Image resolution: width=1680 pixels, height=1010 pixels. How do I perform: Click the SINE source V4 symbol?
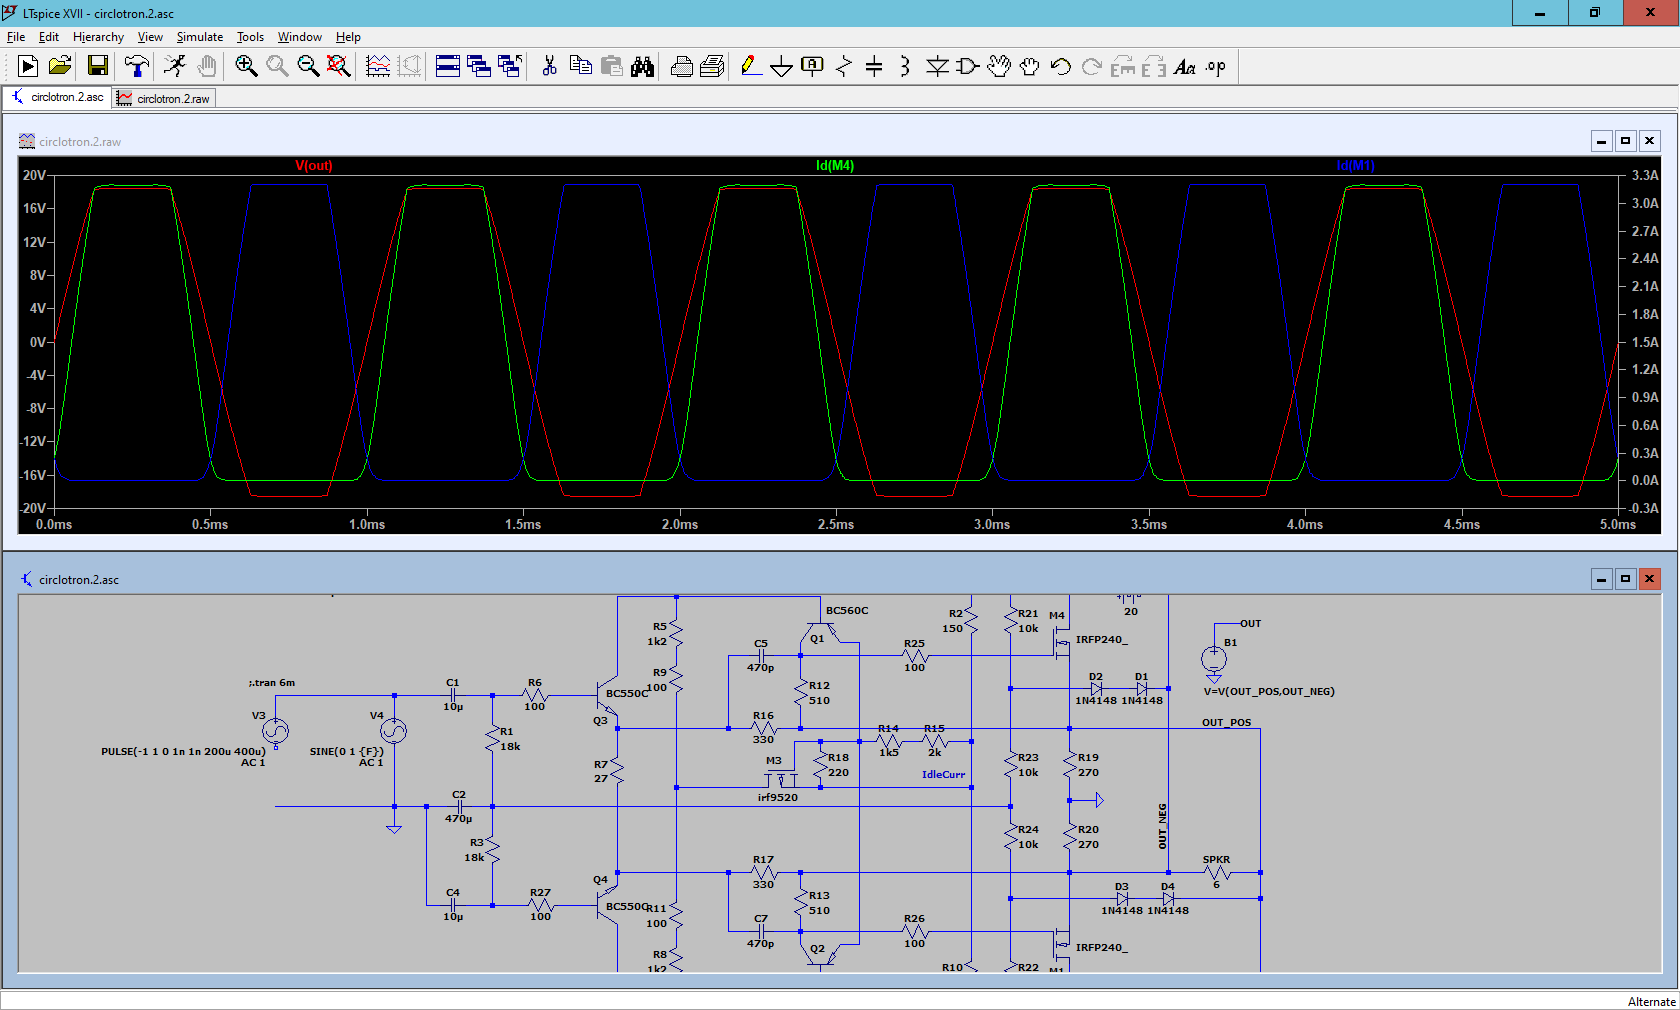tap(394, 731)
